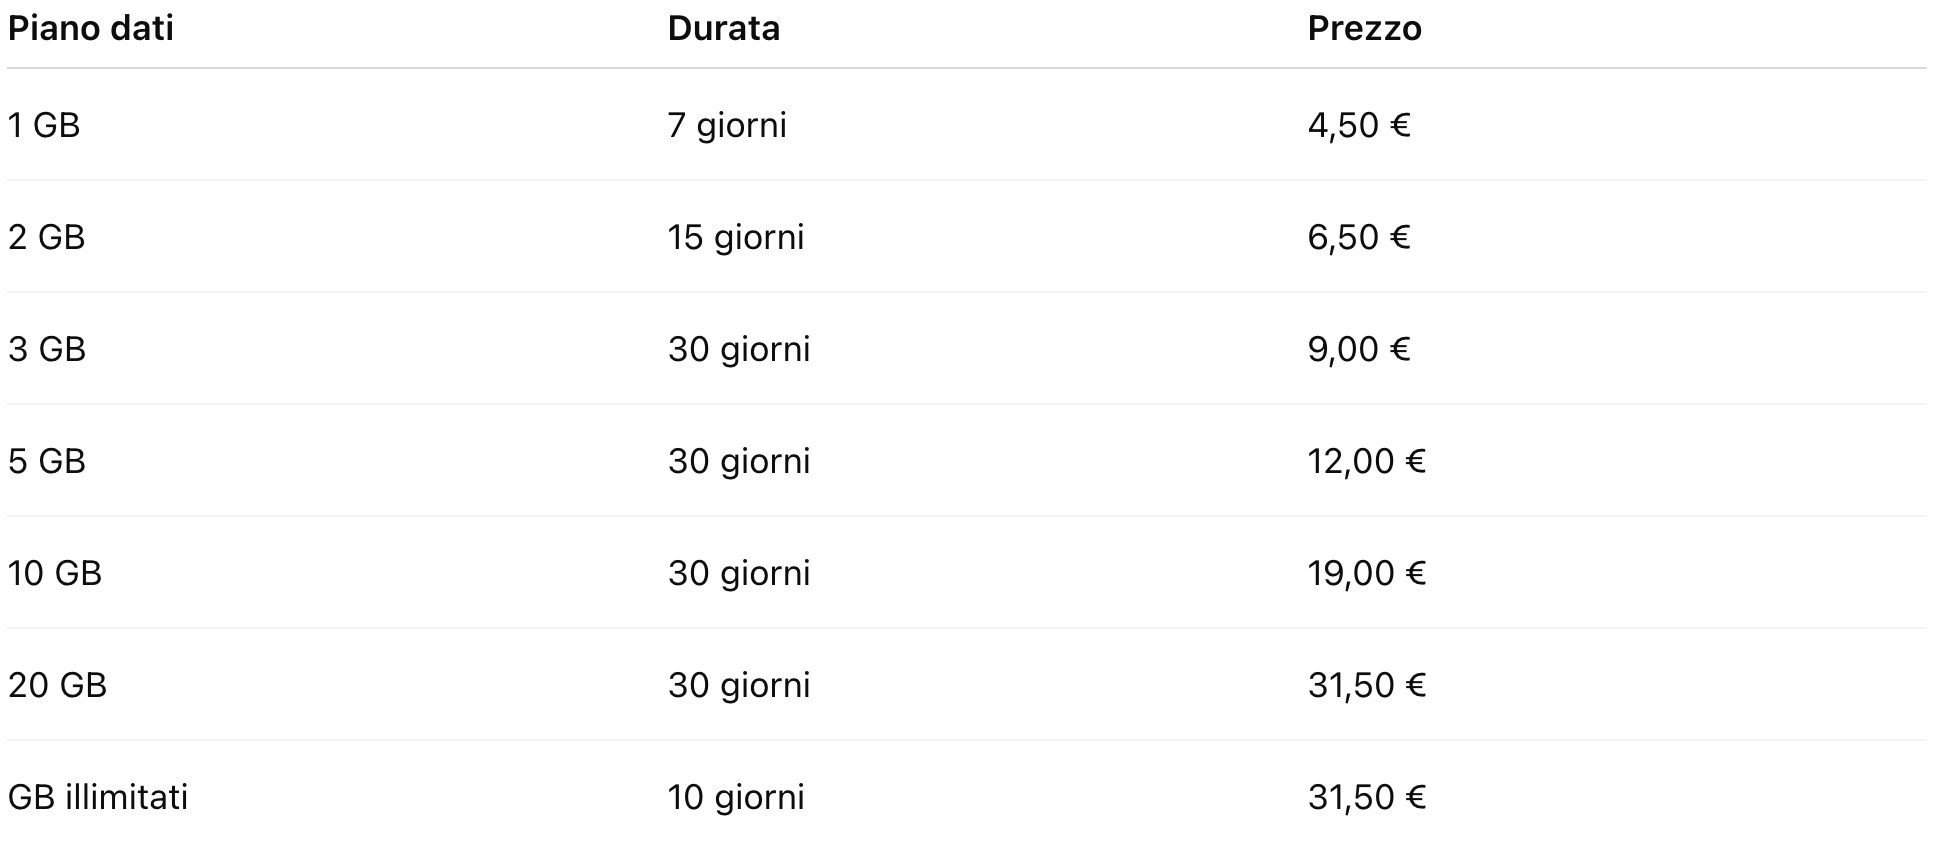Click the "Piano dati" column header
The image size is (1956, 858).
click(91, 28)
